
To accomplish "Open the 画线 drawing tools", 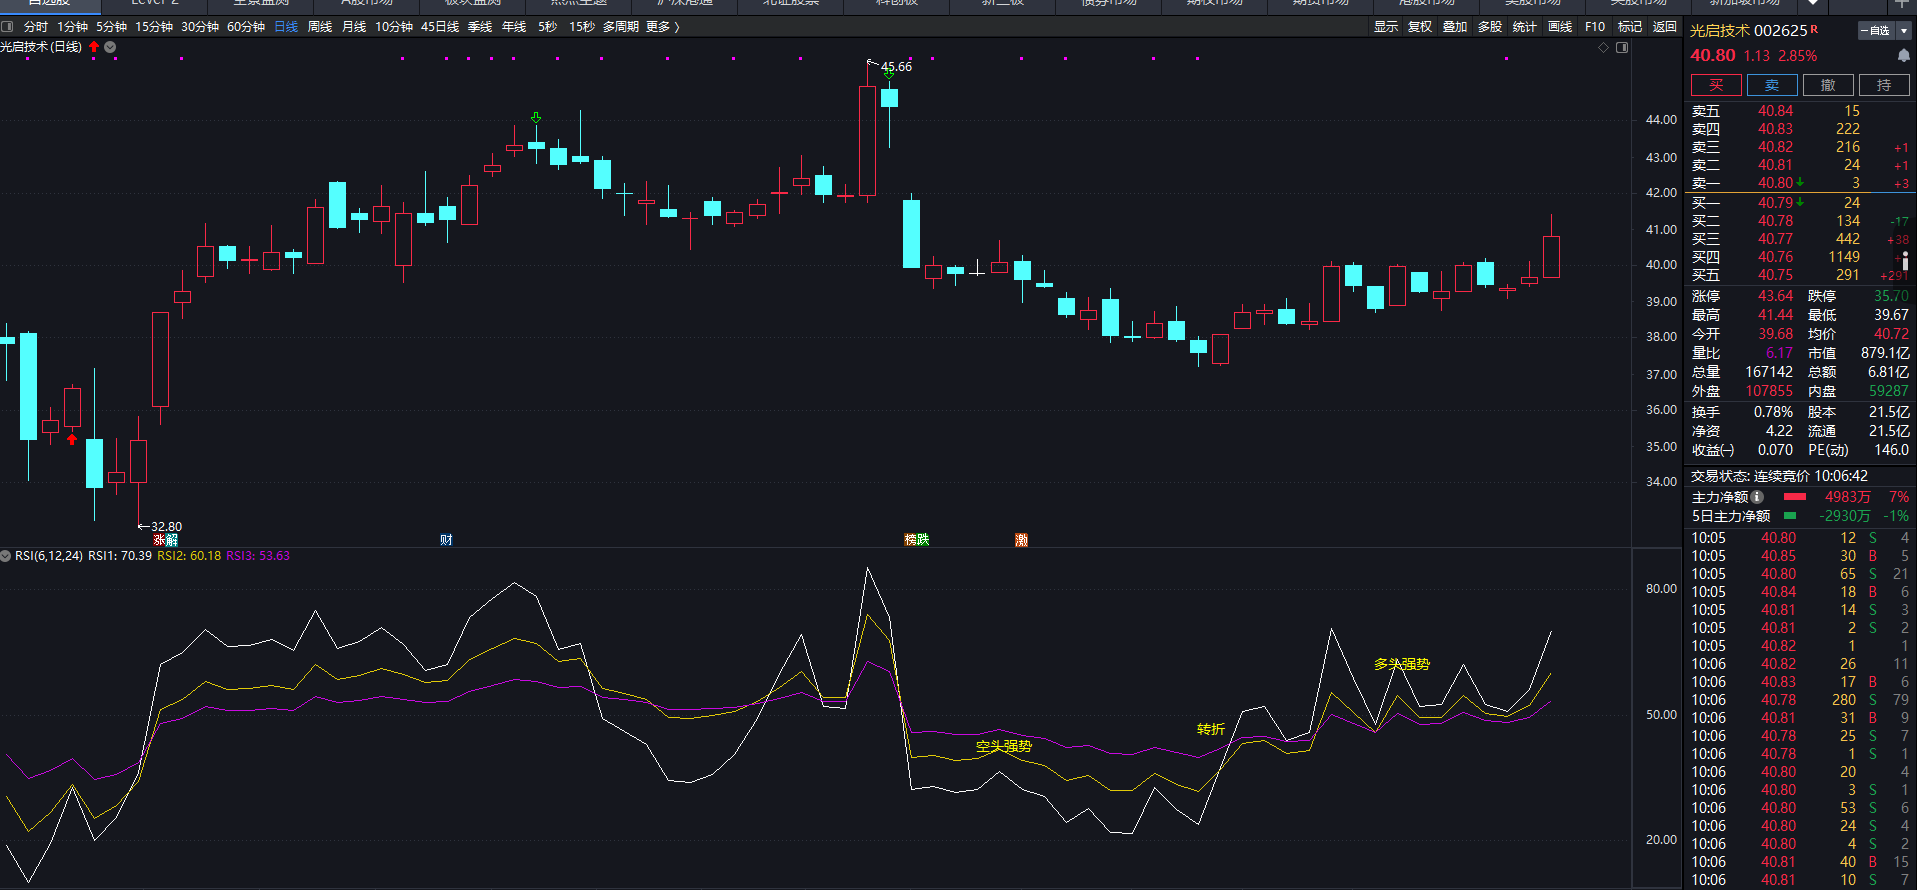I will [1560, 27].
